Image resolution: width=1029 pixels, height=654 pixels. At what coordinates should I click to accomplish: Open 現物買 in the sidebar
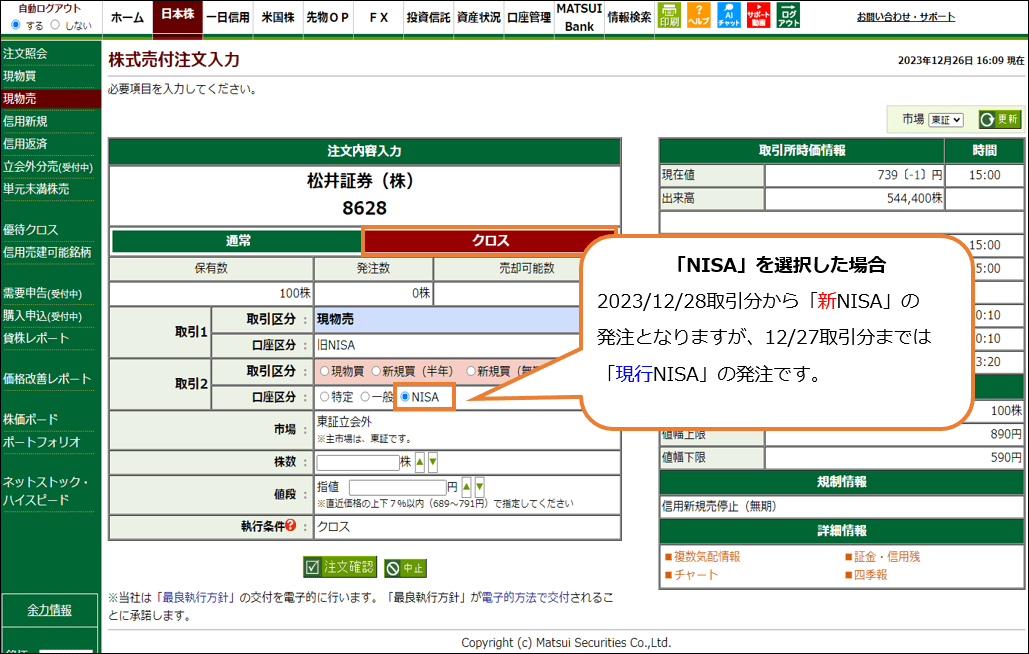[x=19, y=76]
